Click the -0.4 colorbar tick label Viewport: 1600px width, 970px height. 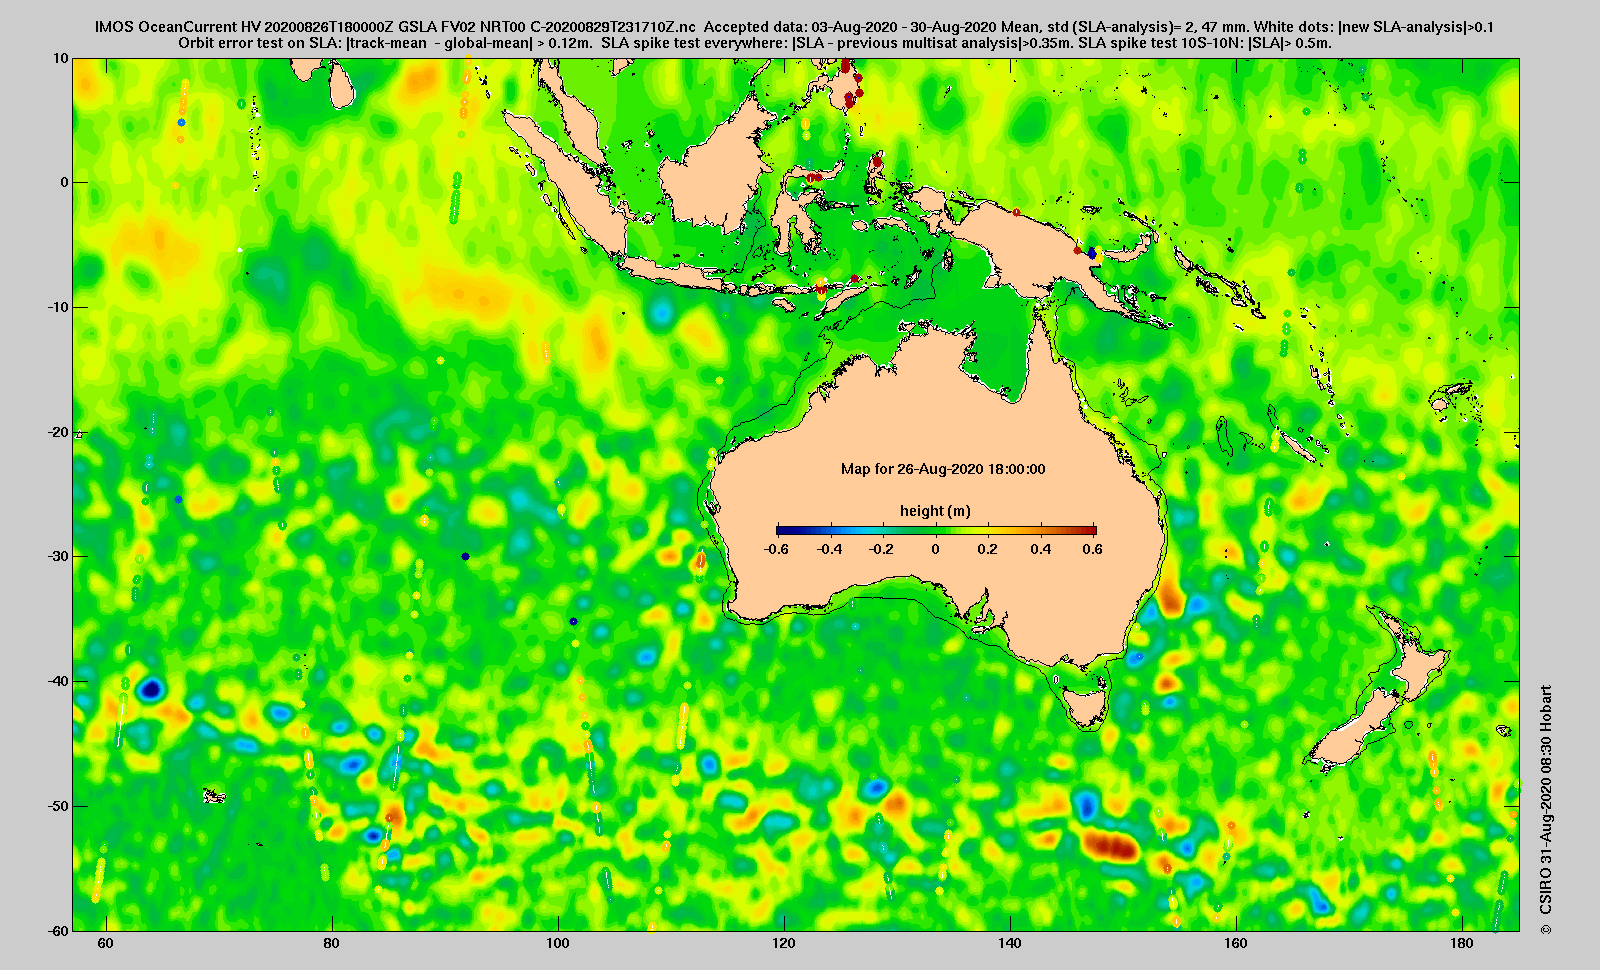click(829, 549)
